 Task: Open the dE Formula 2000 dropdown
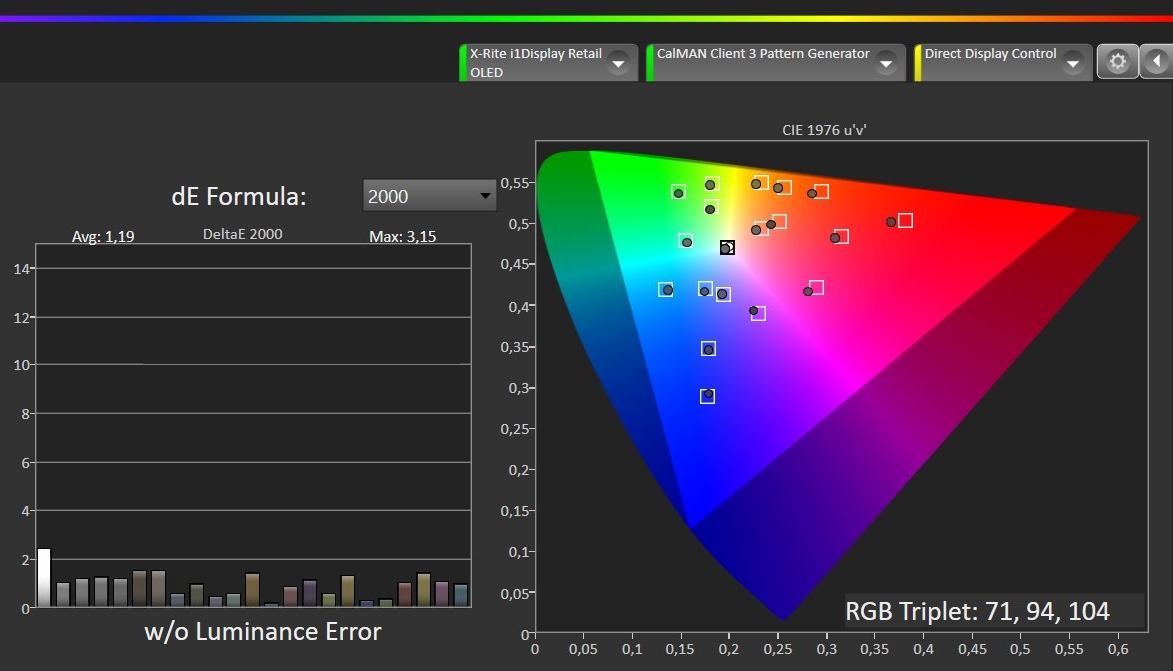[x=429, y=196]
